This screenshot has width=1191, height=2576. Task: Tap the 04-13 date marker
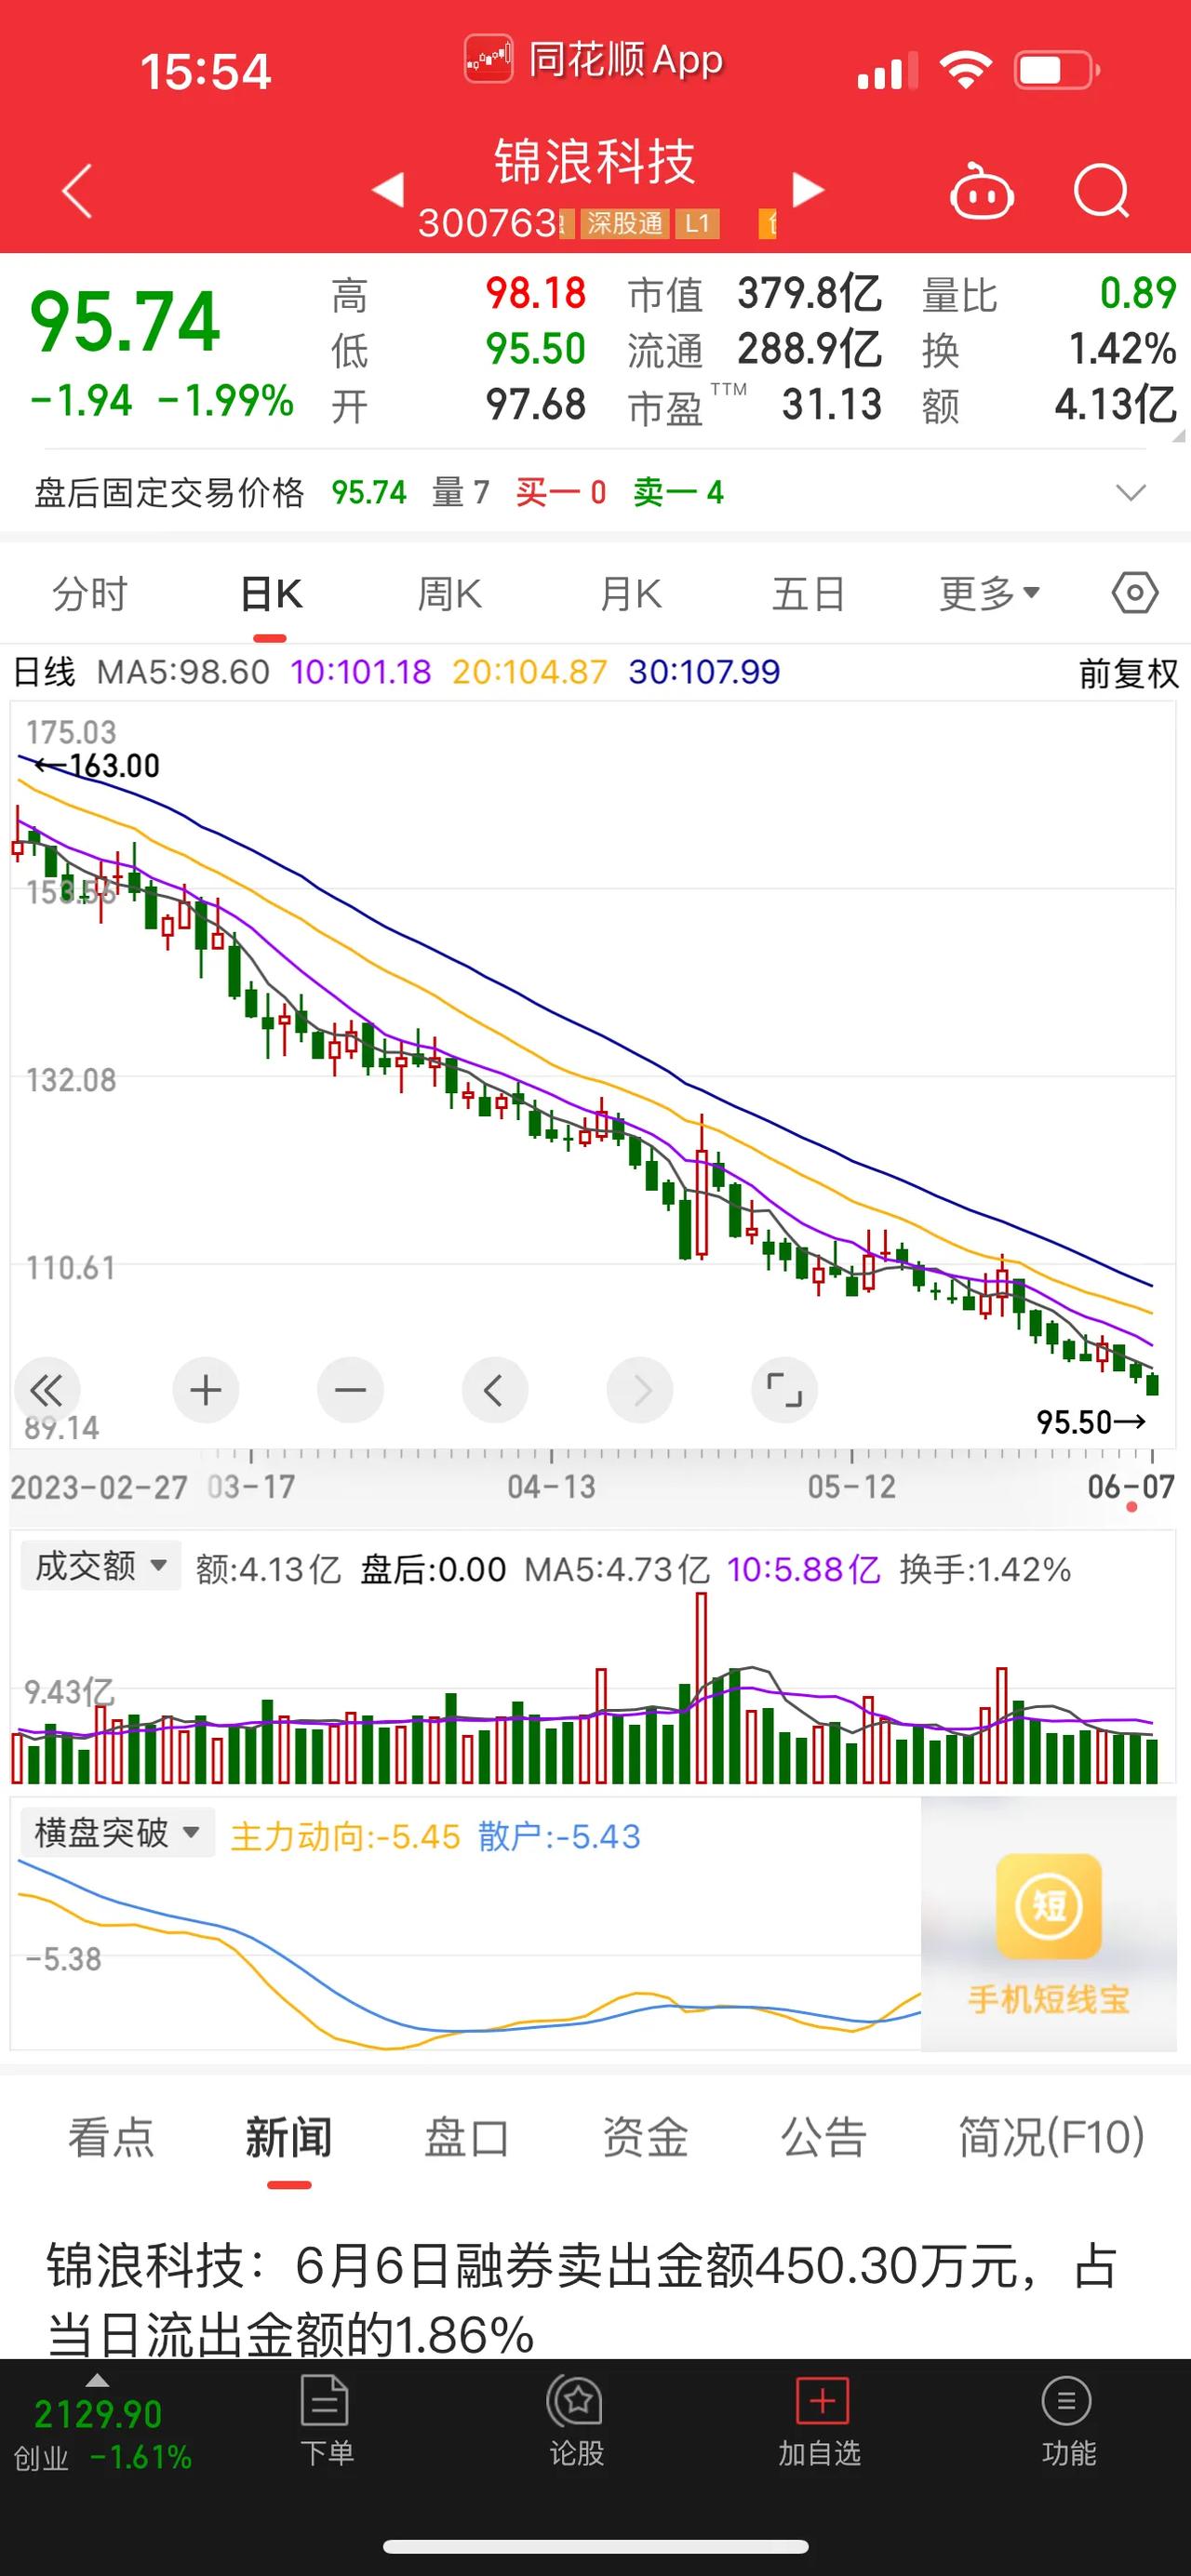pos(551,1487)
